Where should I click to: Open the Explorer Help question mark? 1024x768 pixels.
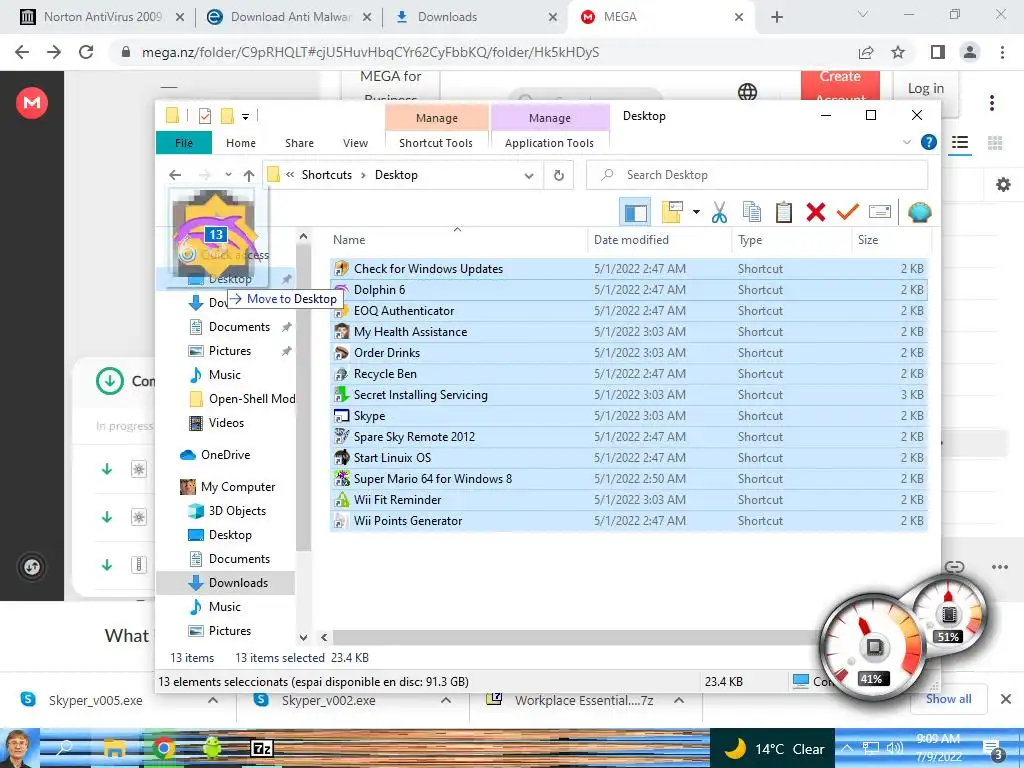(x=928, y=142)
